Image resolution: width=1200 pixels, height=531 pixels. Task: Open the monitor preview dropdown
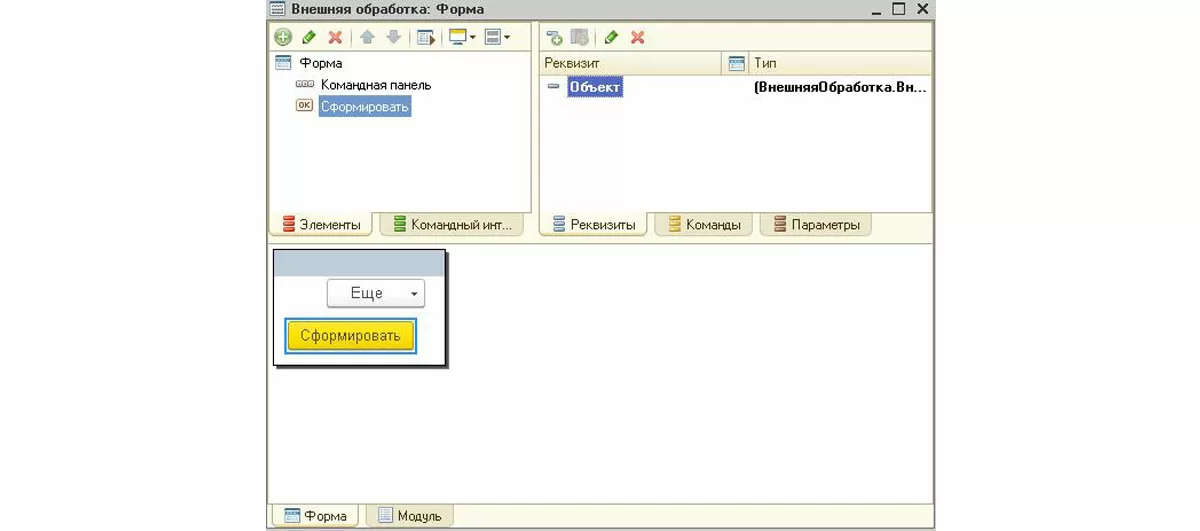[x=462, y=37]
